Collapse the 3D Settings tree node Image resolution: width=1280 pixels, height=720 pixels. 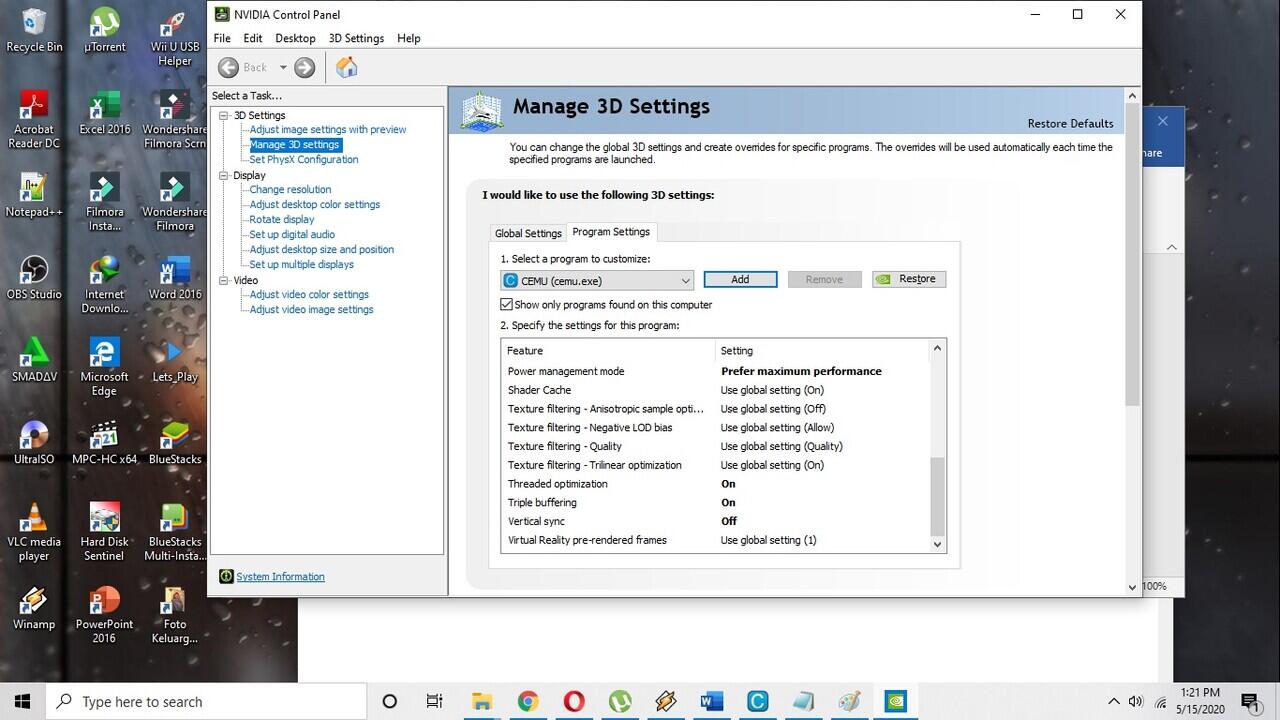pos(225,115)
